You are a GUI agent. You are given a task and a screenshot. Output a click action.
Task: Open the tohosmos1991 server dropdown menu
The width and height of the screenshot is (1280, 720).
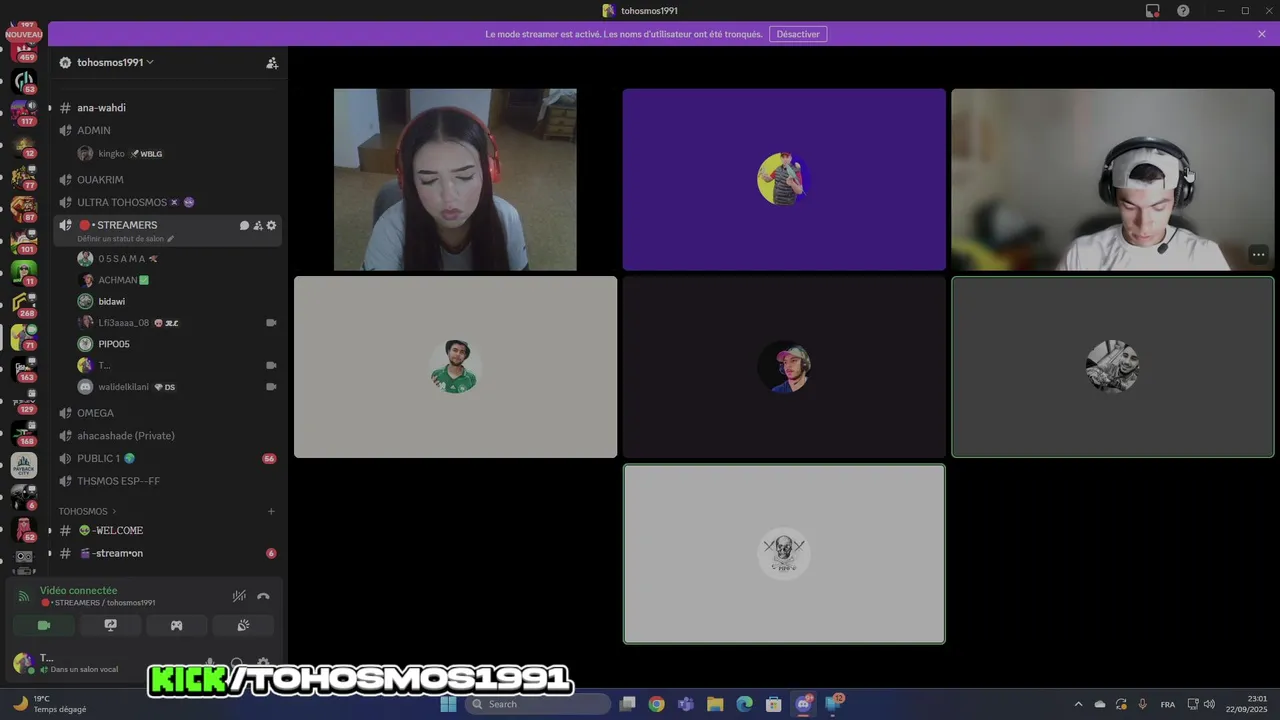115,62
